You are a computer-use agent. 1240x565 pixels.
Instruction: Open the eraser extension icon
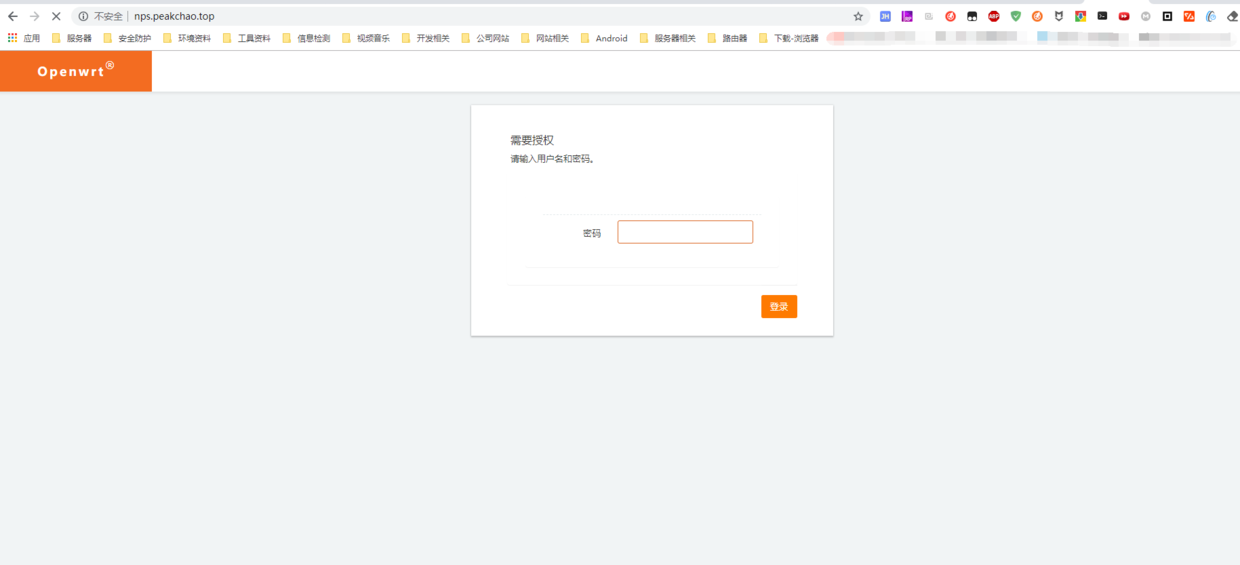coord(1232,16)
